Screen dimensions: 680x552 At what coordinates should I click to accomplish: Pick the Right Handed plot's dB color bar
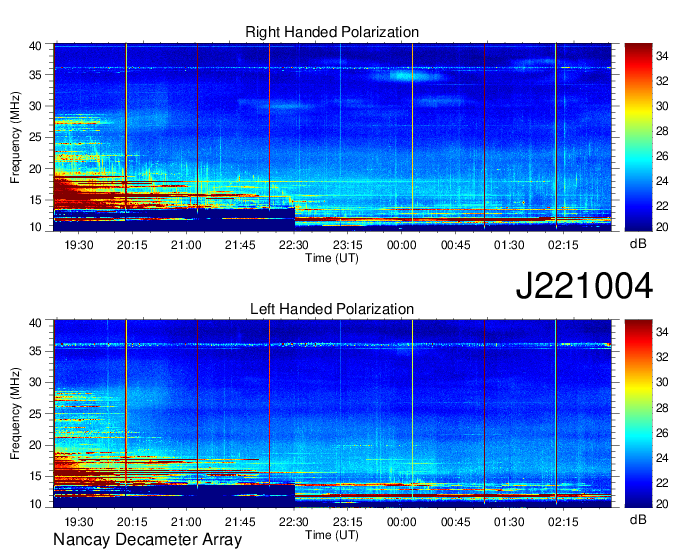(638, 137)
